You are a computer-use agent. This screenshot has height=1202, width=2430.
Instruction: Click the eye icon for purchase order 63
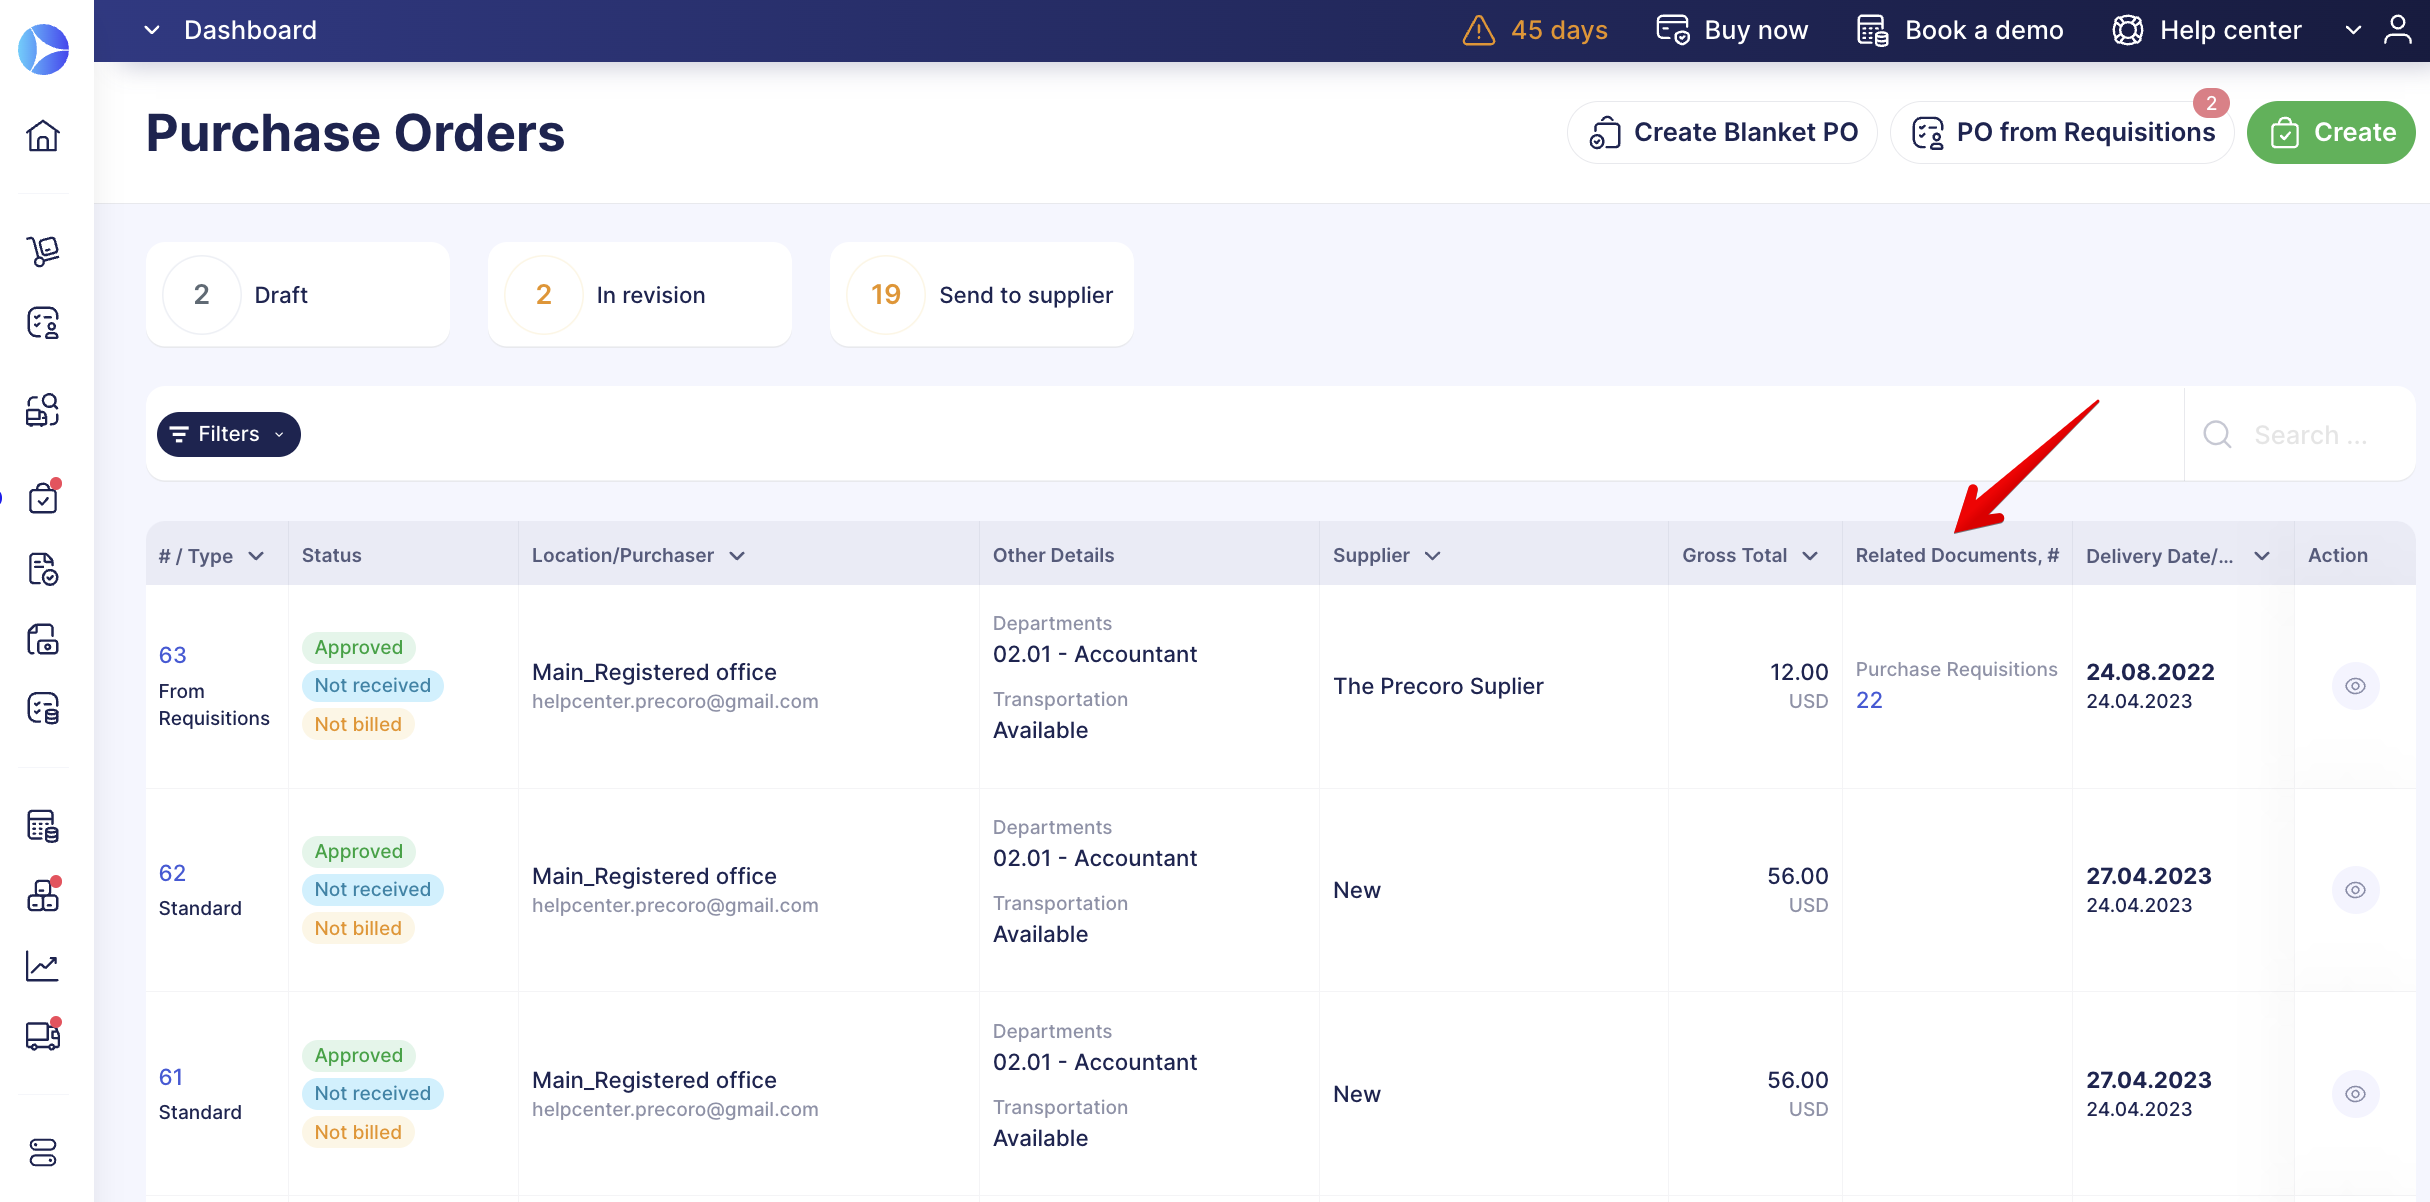(2356, 686)
